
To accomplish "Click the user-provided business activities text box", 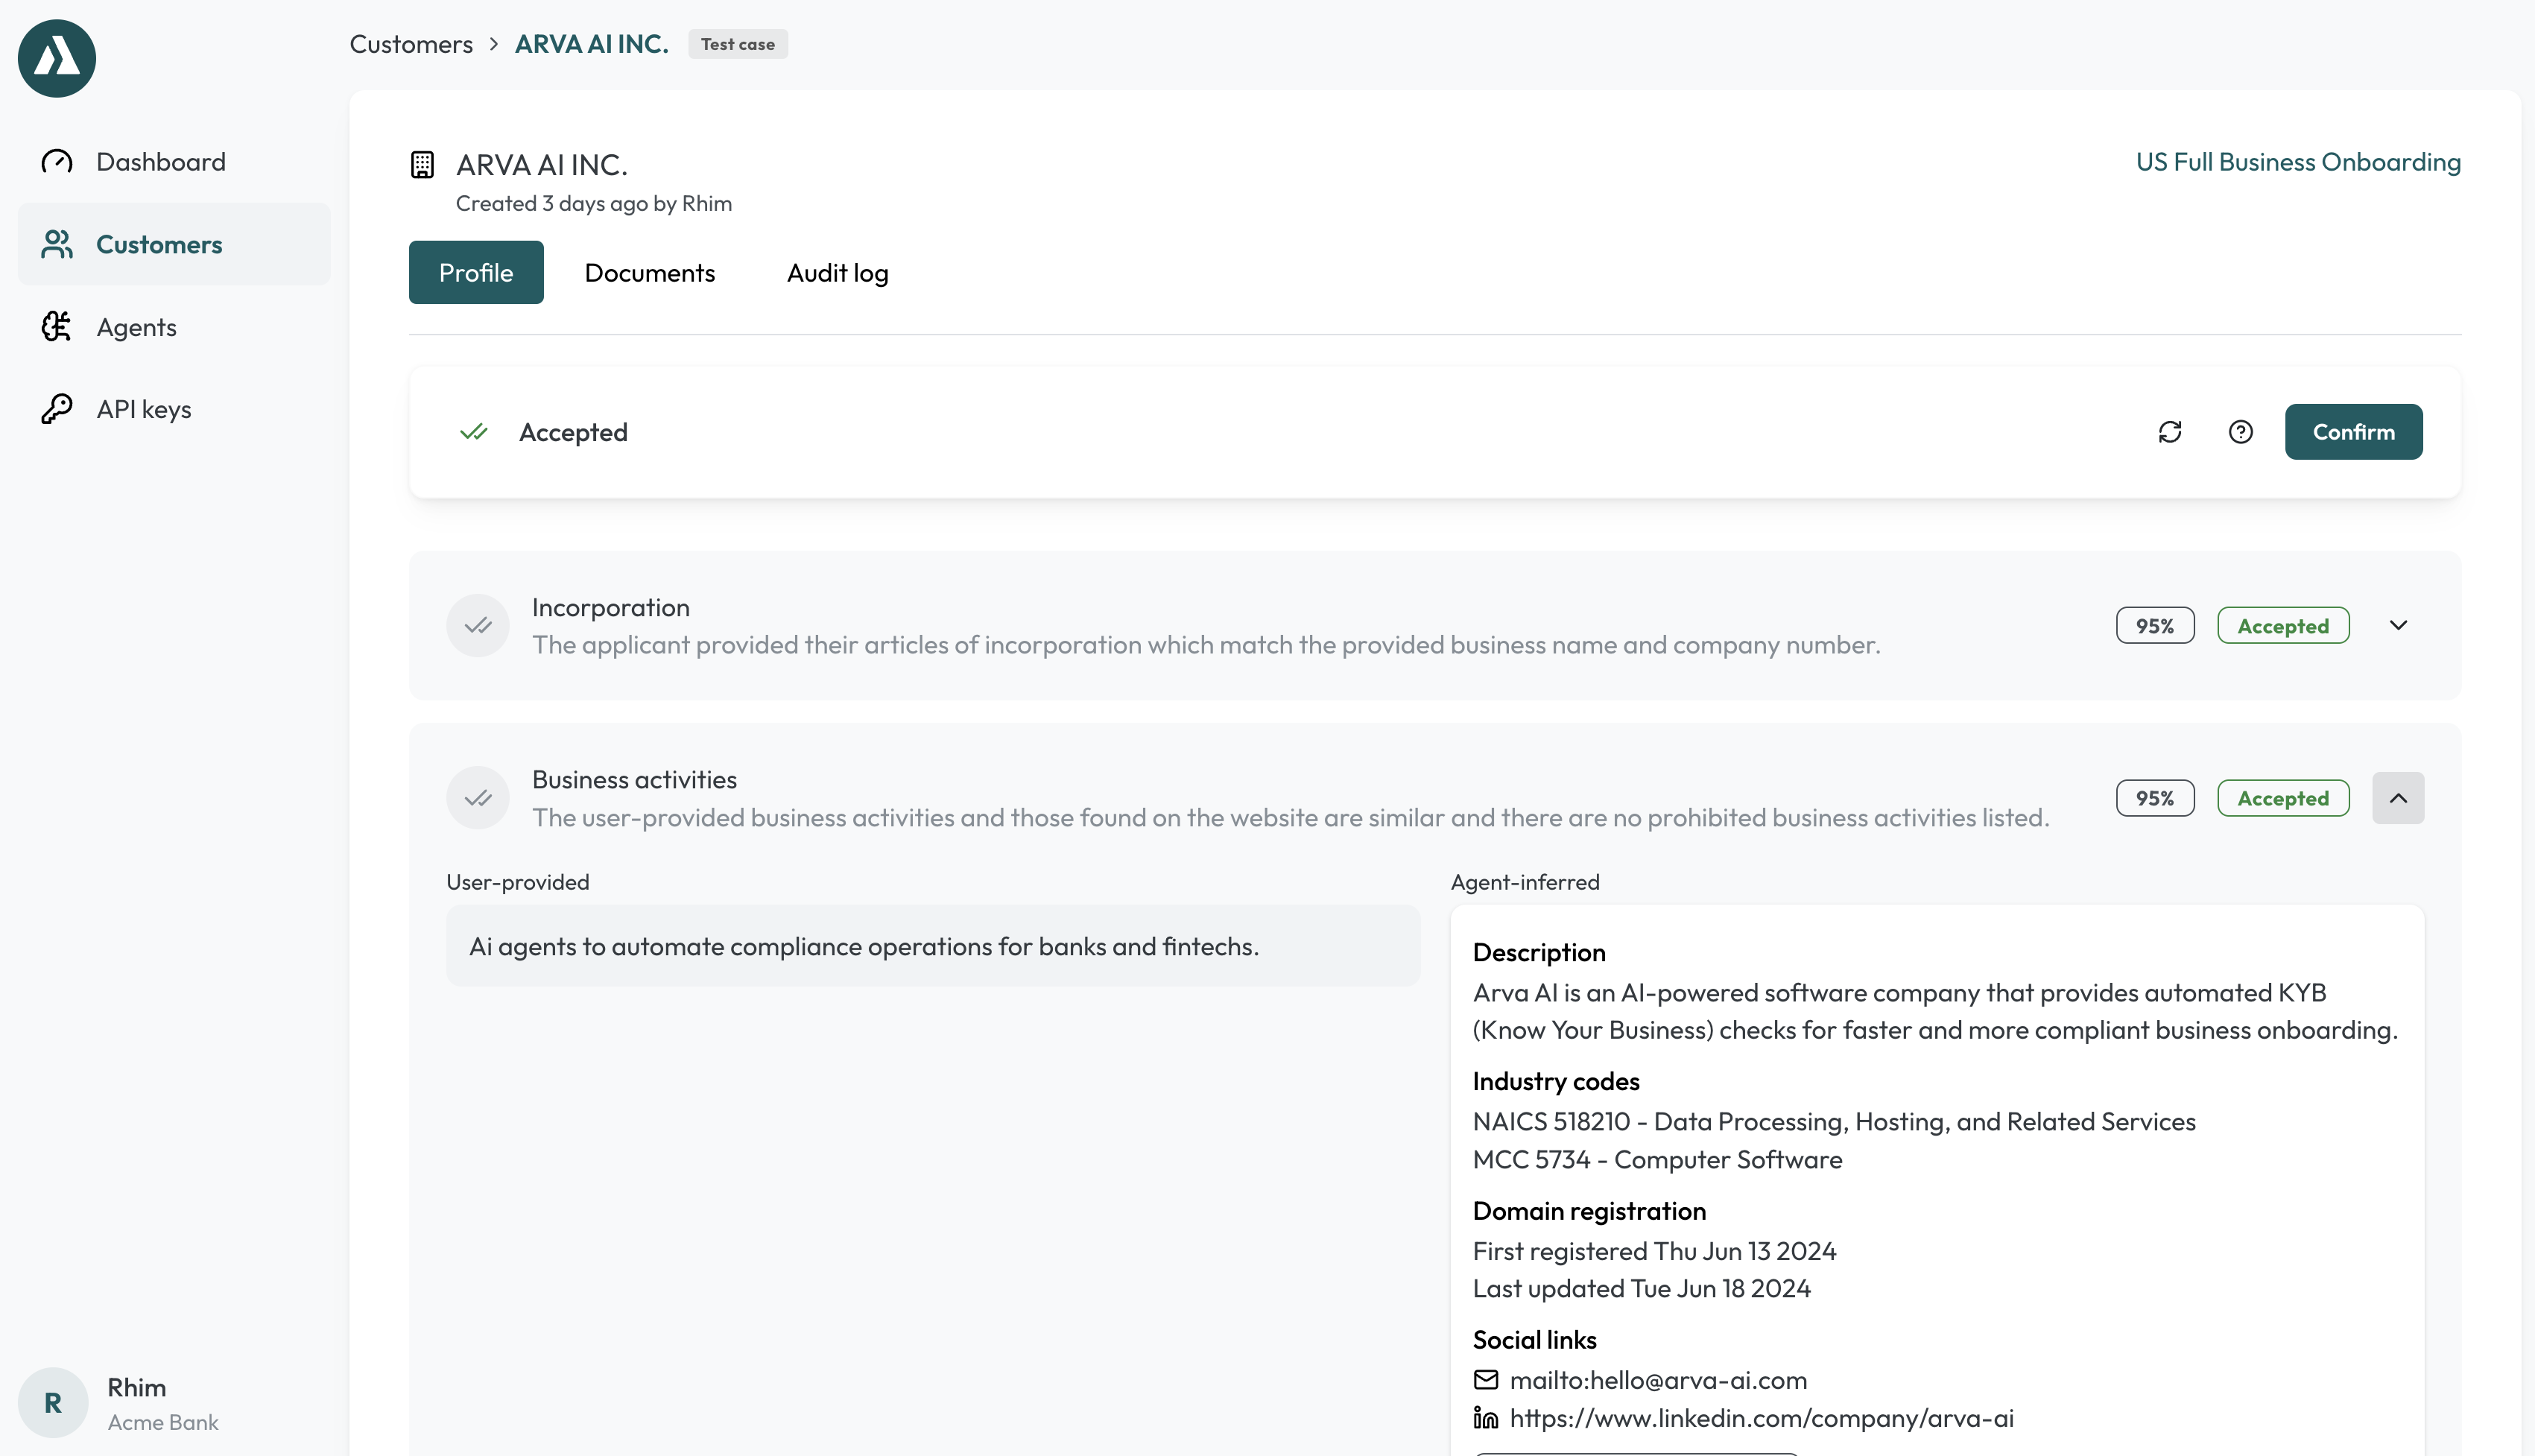I will (932, 946).
